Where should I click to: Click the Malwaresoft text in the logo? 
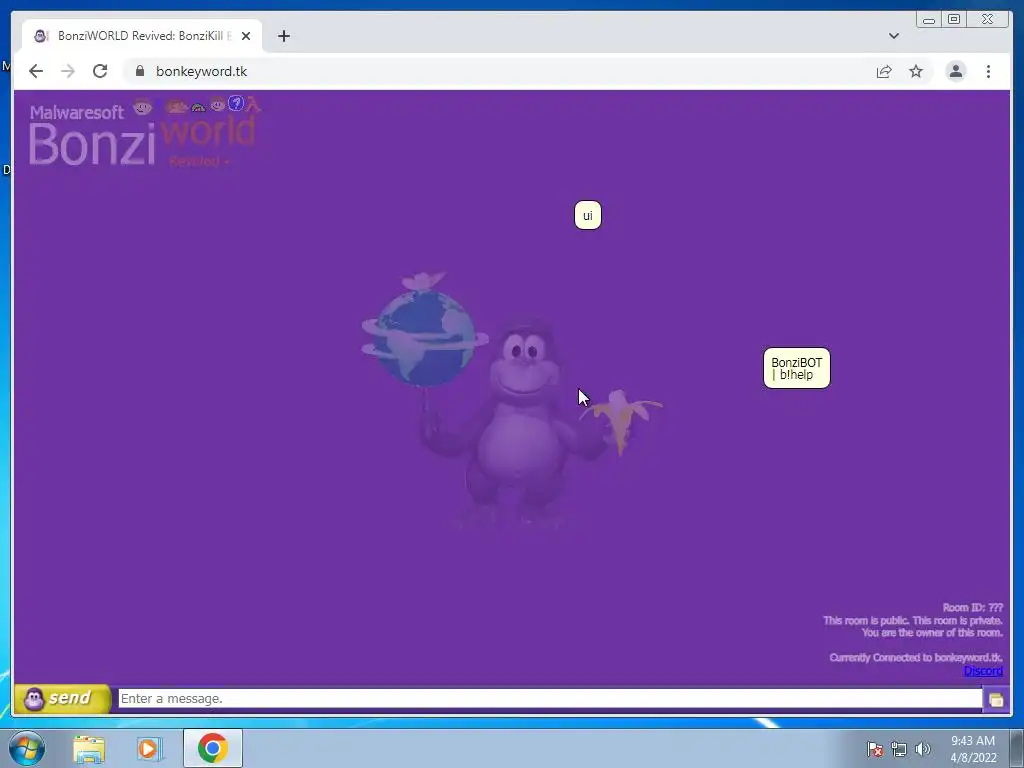tap(76, 112)
